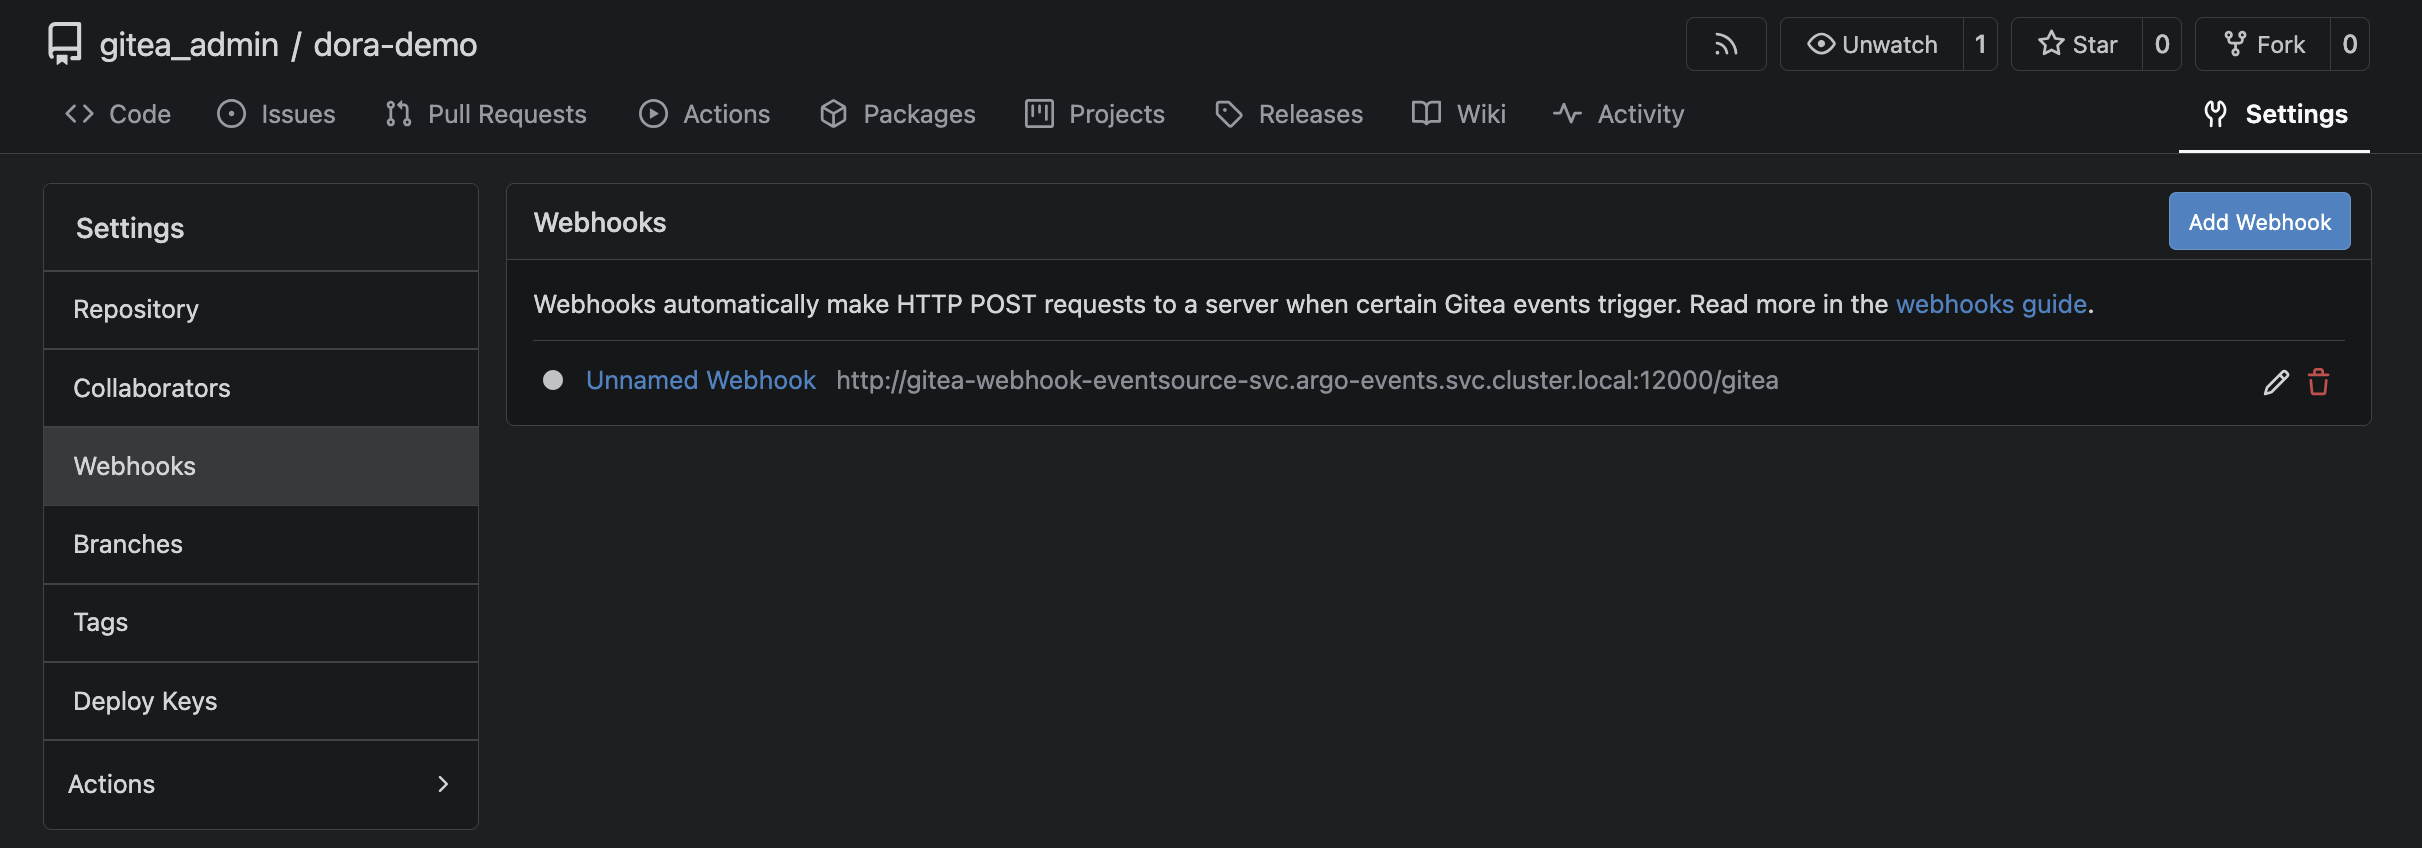Expand the Actions section in settings sidebar
This screenshot has height=848, width=2422.
261,784
